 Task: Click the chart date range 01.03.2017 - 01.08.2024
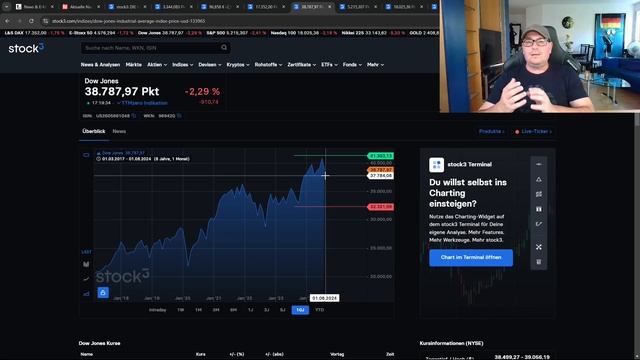coord(143,159)
